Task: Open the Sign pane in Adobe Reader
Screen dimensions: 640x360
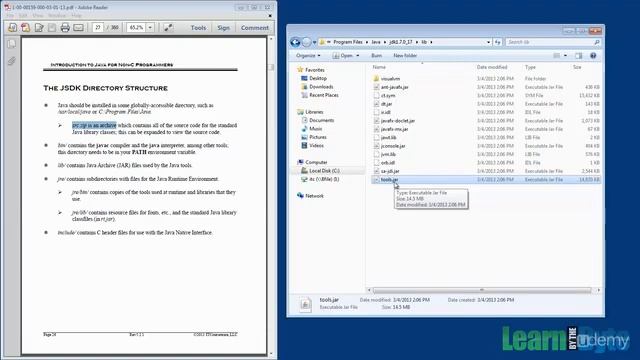Action: tap(223, 28)
